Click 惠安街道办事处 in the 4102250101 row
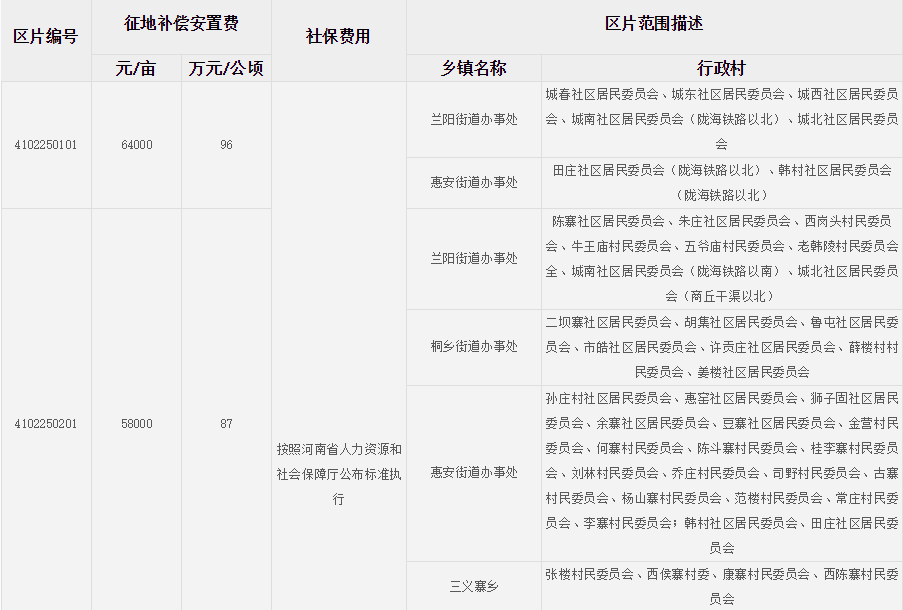 474,183
